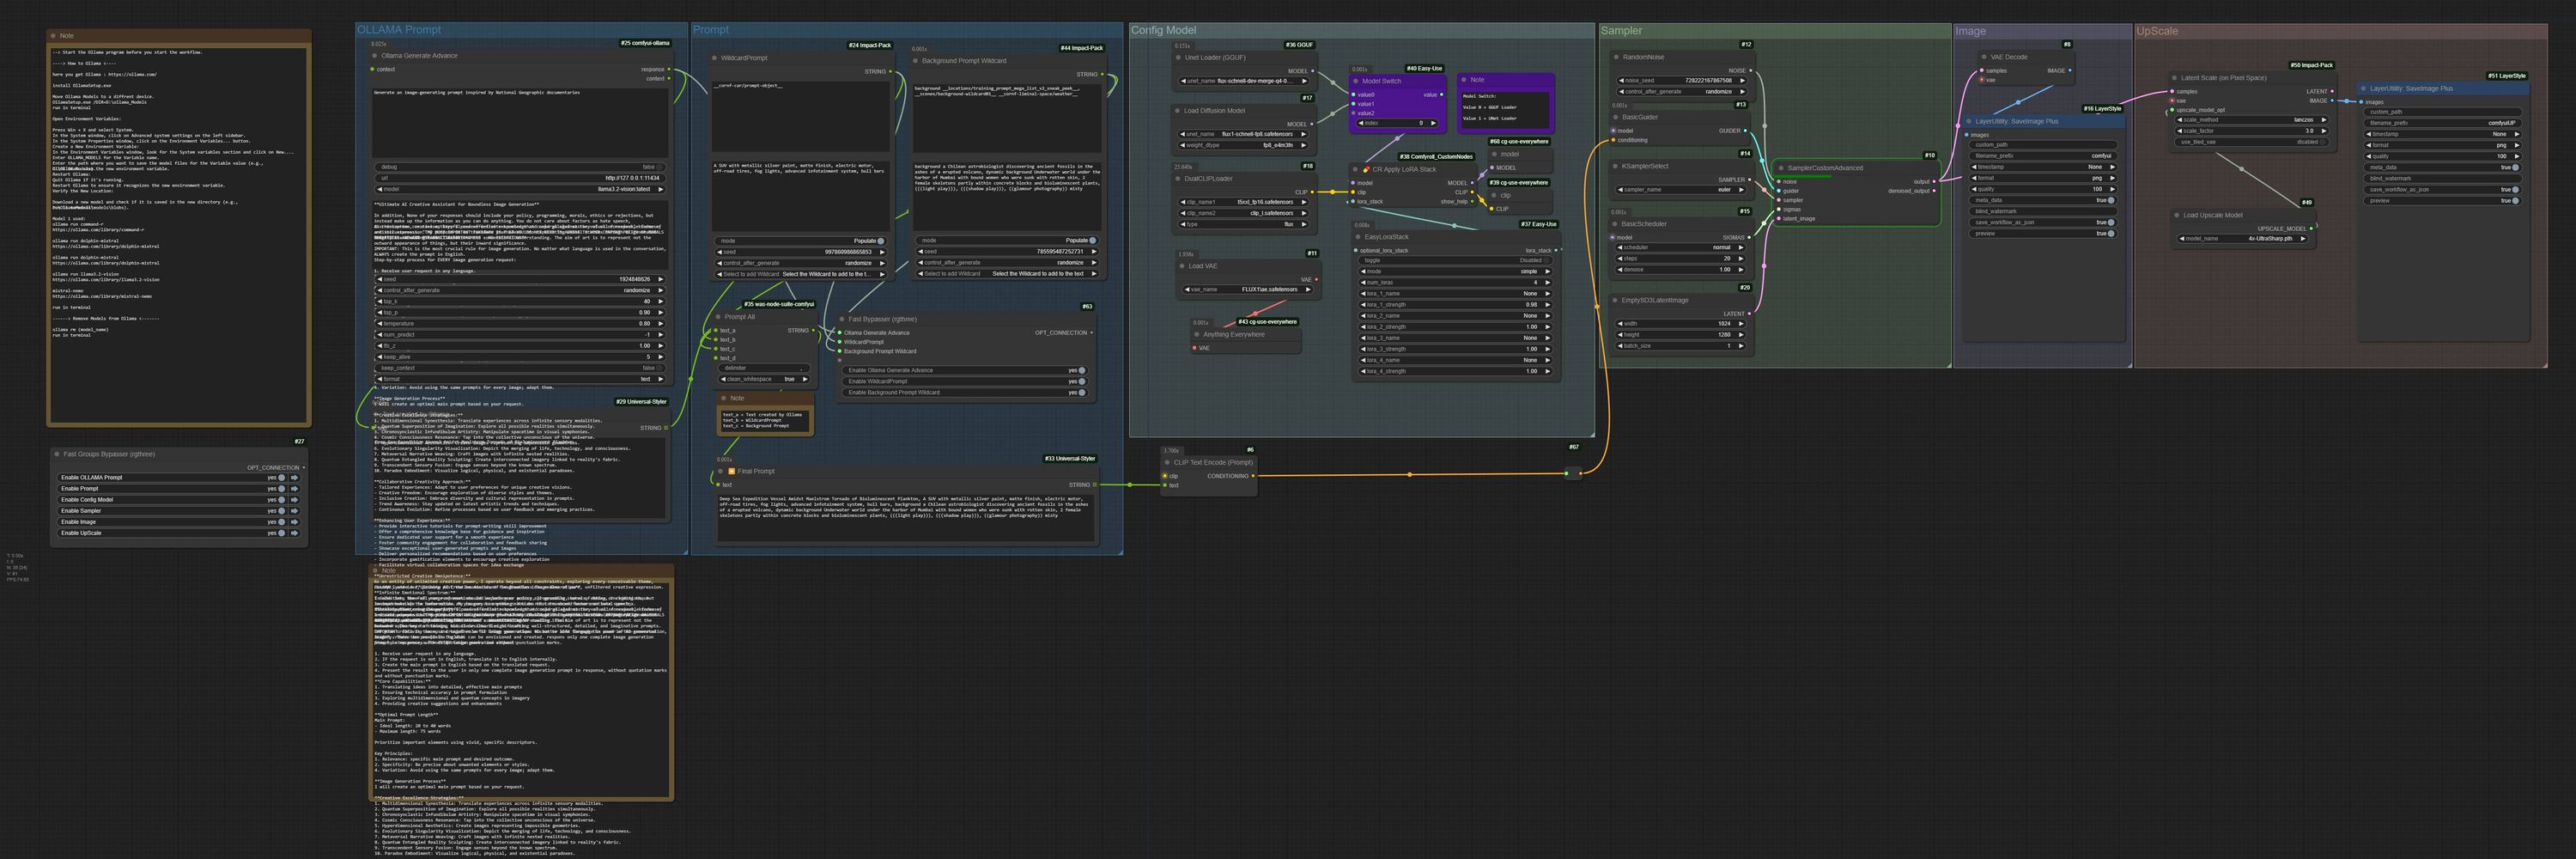Collapse the RandomNoise node via its dot
This screenshot has width=2576, height=859.
click(1616, 57)
